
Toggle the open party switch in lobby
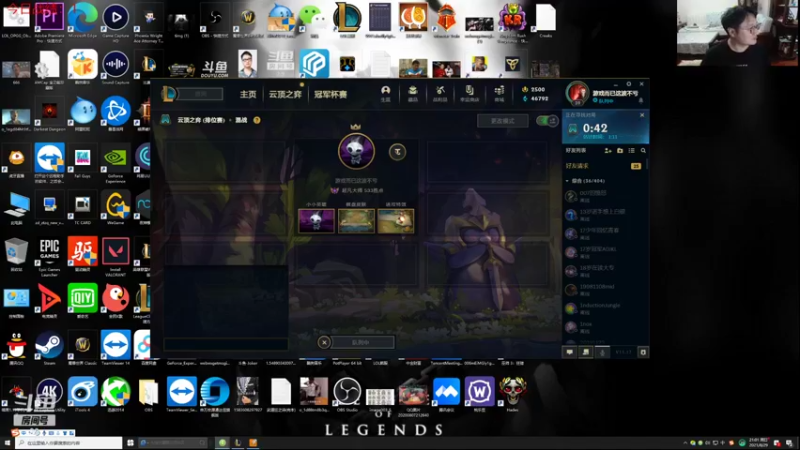[547, 121]
